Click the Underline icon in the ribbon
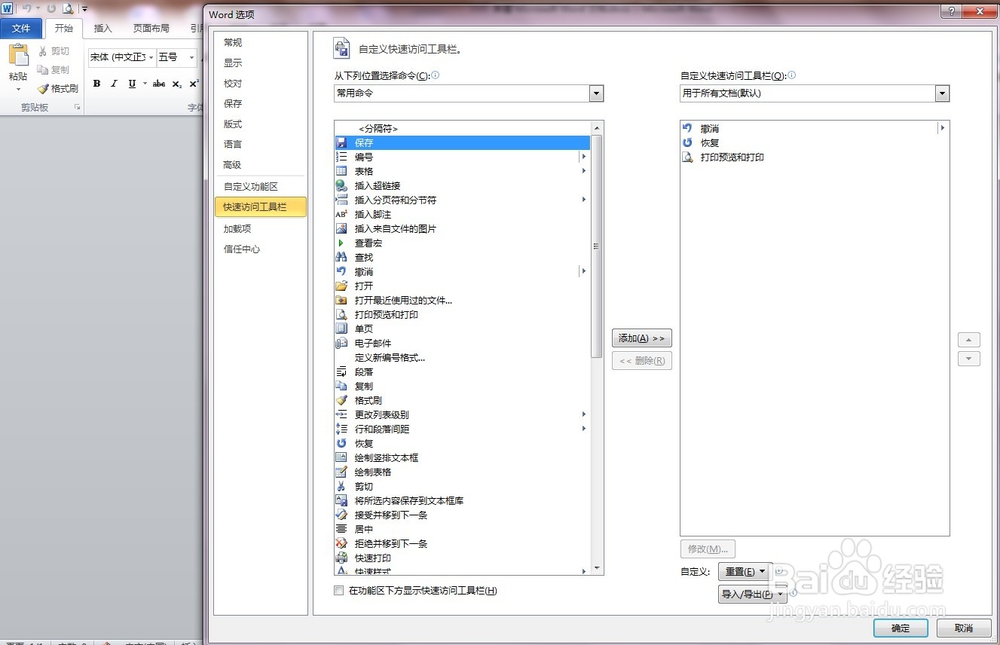This screenshot has height=645, width=1000. click(132, 84)
